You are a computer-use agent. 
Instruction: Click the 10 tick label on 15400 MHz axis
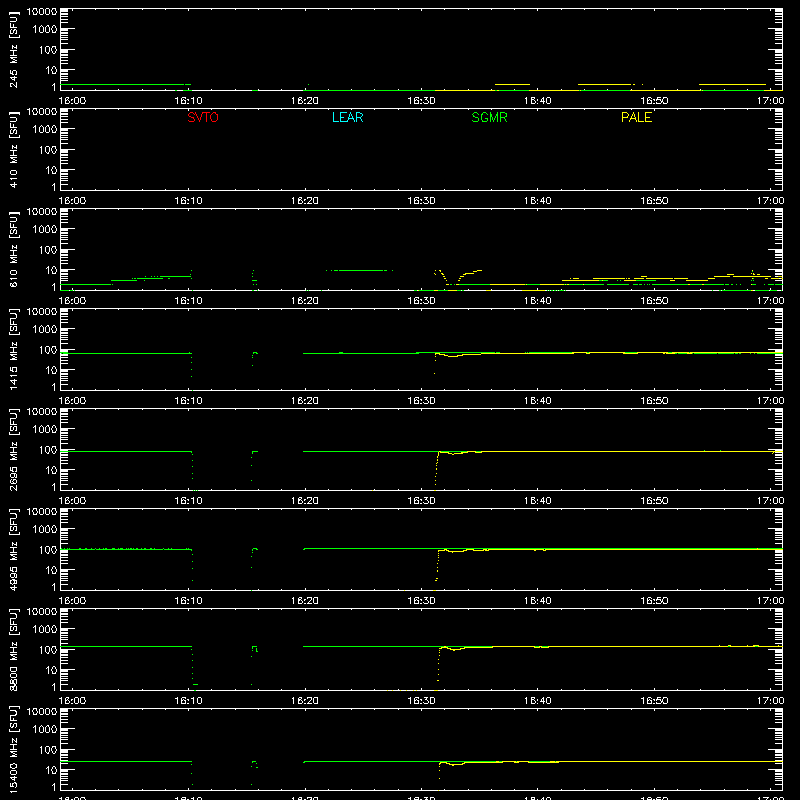coord(51,770)
